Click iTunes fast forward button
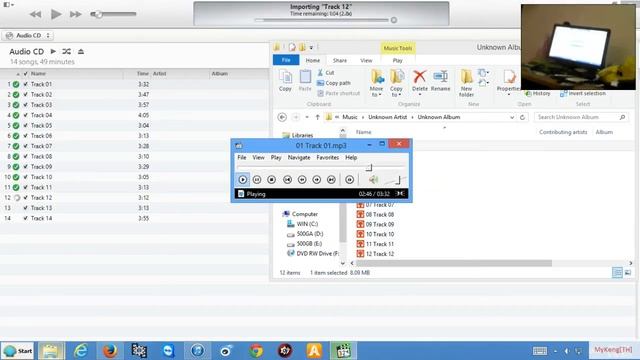 [x=76, y=14]
